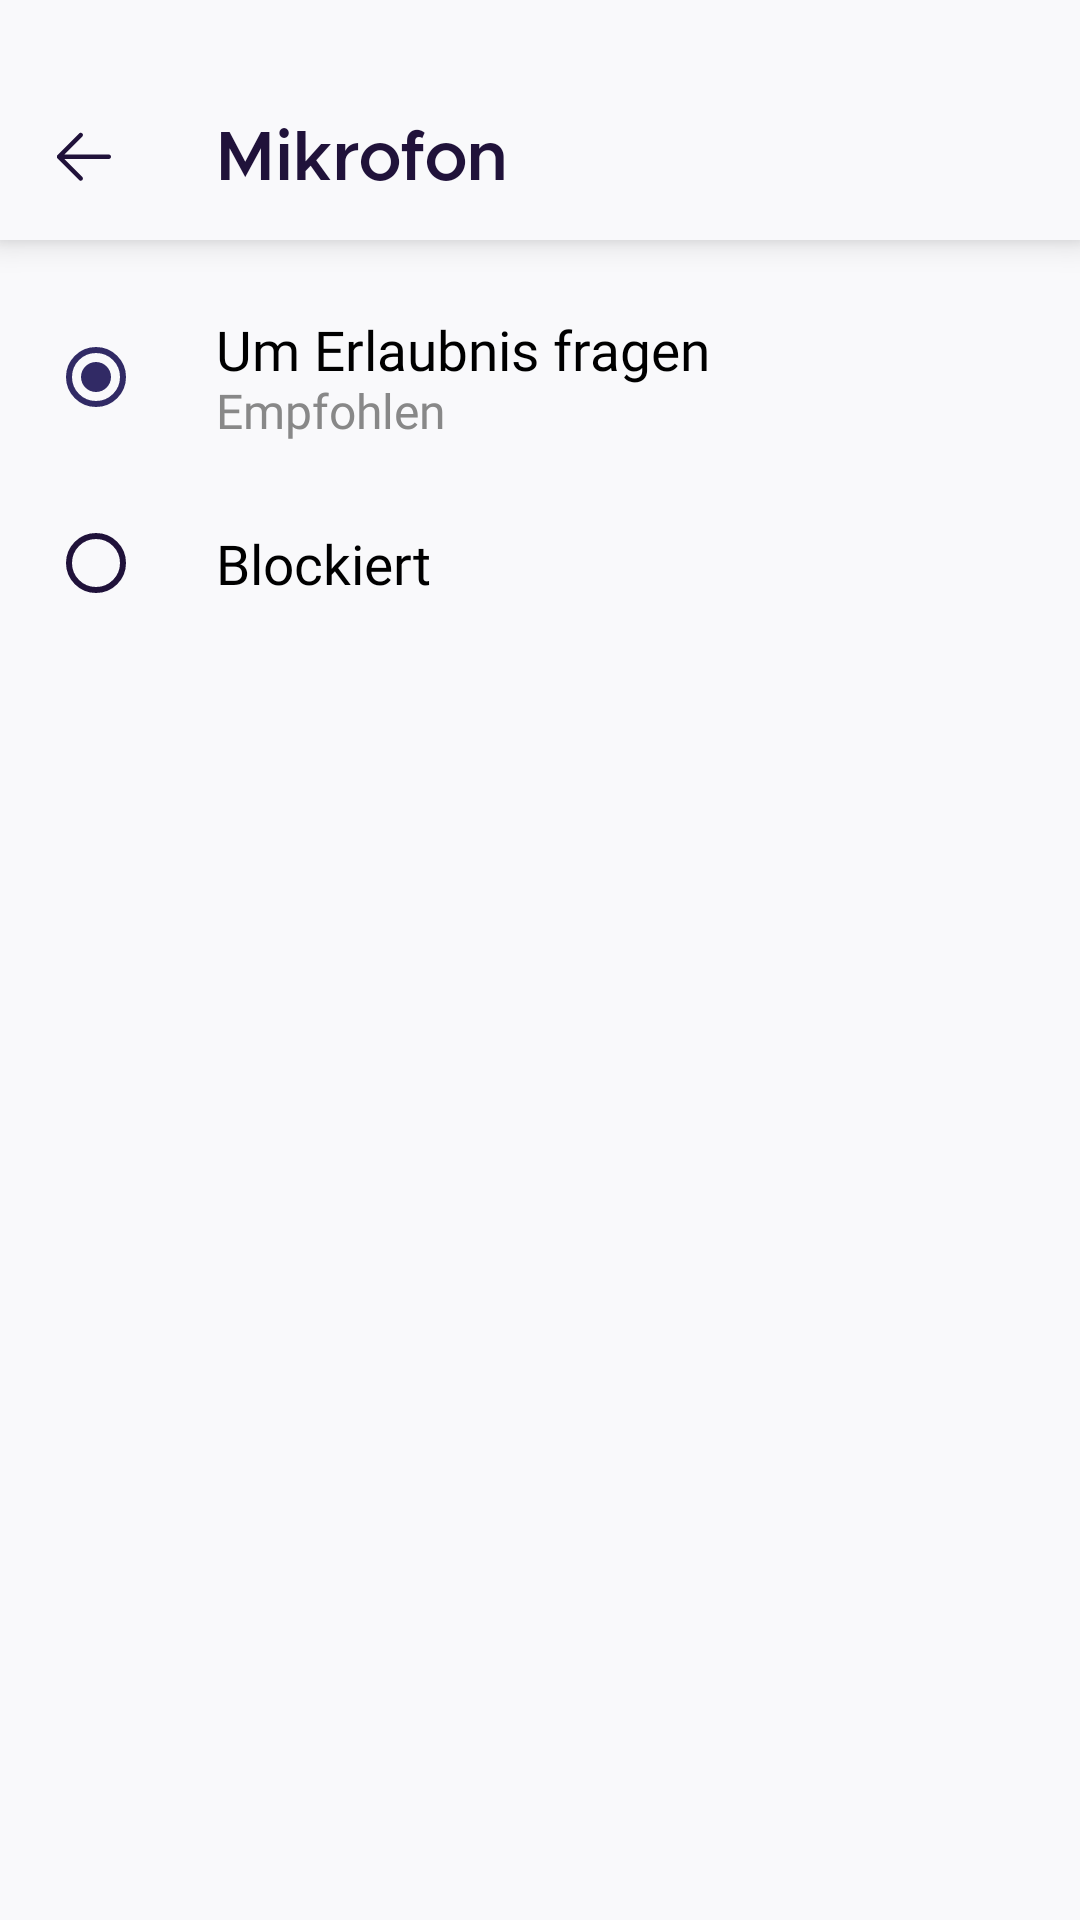Tap the back arrow icon
This screenshot has width=1080, height=1920.
coord(84,157)
